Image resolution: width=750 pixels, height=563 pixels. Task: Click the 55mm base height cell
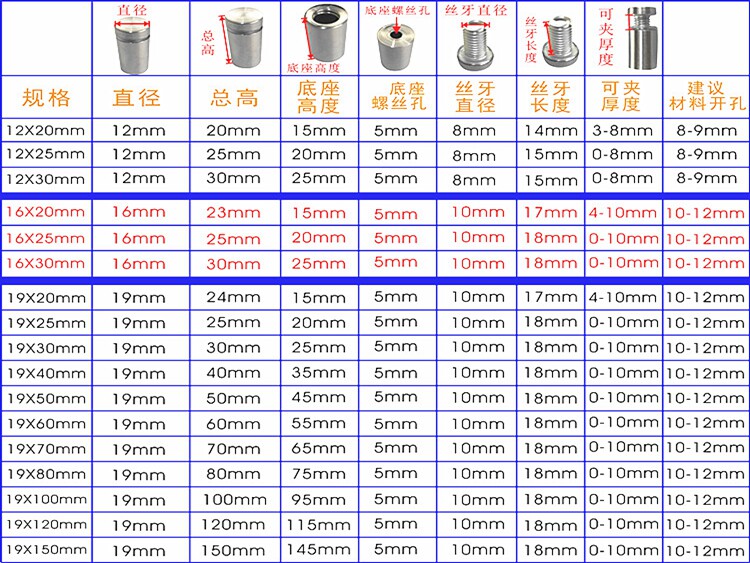(x=319, y=423)
